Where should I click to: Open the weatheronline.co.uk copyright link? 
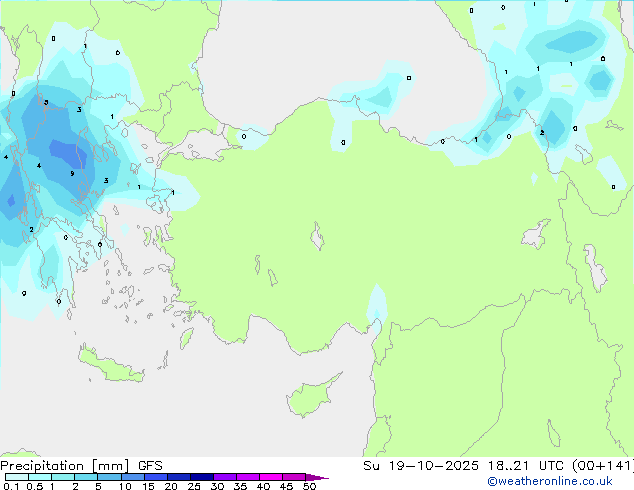(x=550, y=481)
